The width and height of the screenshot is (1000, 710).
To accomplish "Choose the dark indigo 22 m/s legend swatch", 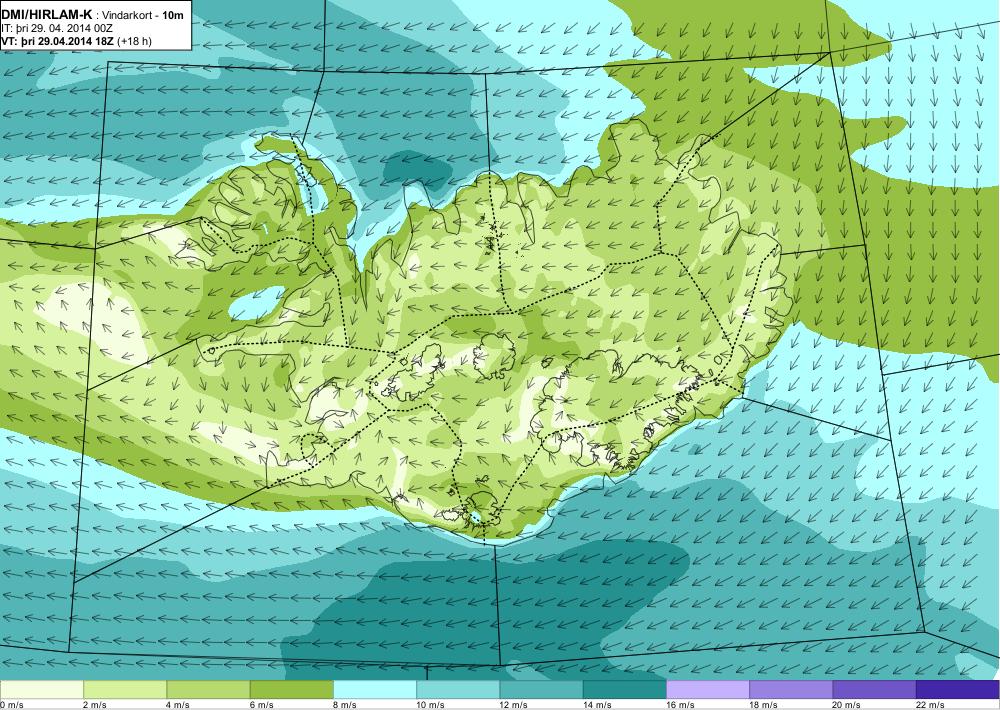I will click(x=957, y=690).
